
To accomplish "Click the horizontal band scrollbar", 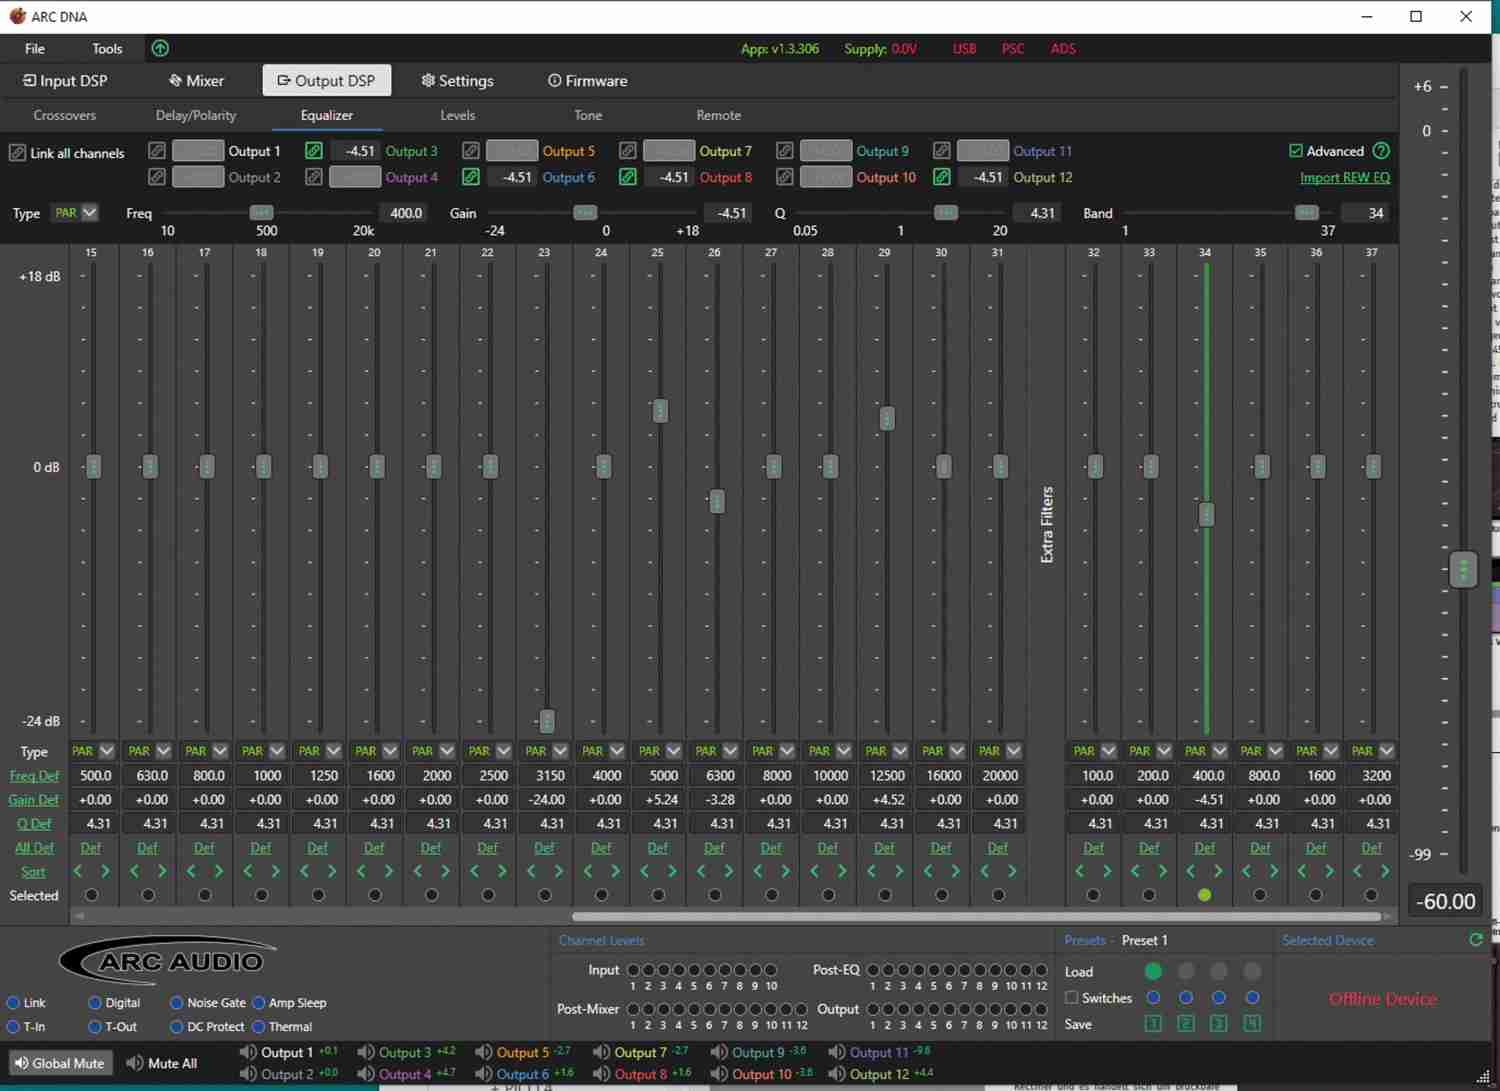I will (976, 916).
